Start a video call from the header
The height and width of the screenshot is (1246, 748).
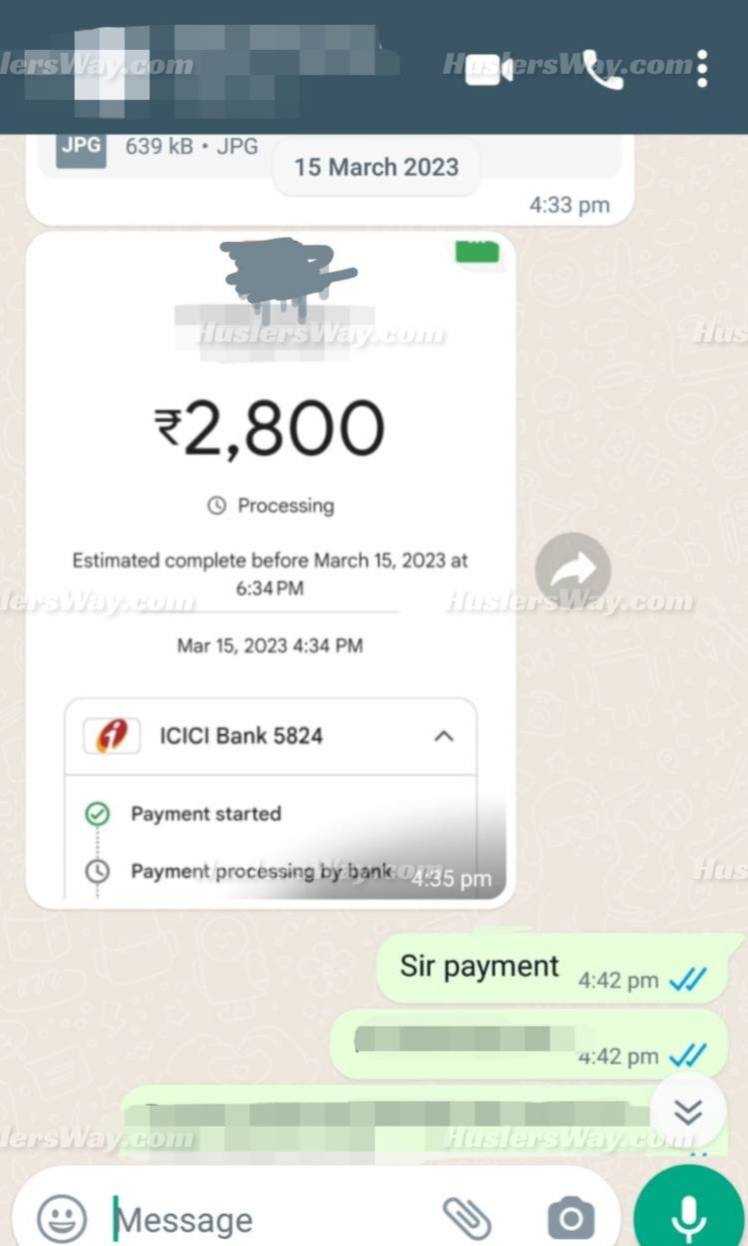[x=489, y=69]
